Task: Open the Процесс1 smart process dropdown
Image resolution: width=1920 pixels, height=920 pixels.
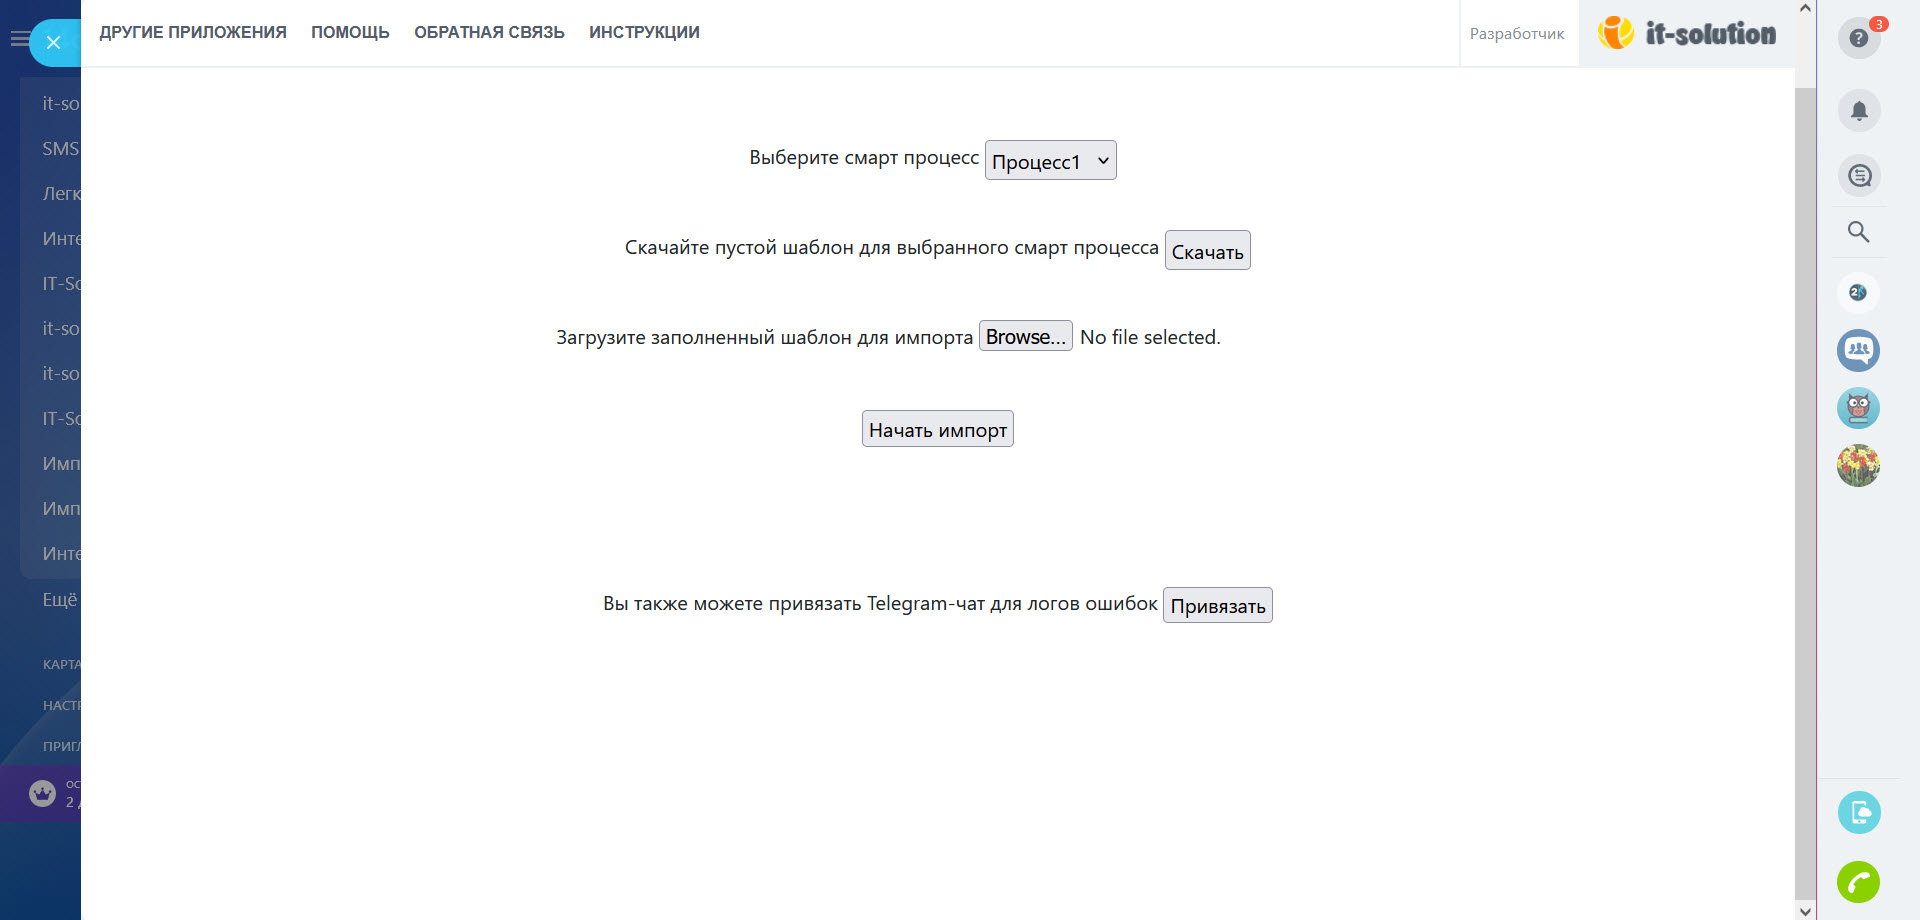Action: [1051, 160]
